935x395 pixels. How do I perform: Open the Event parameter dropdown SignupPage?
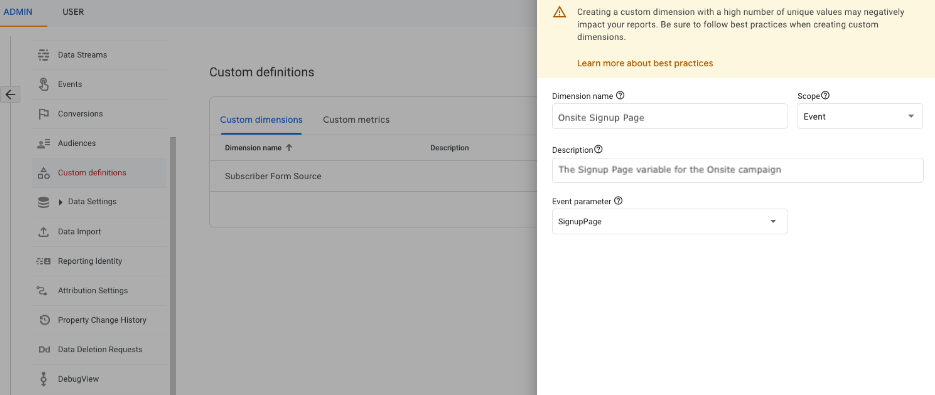tap(670, 221)
